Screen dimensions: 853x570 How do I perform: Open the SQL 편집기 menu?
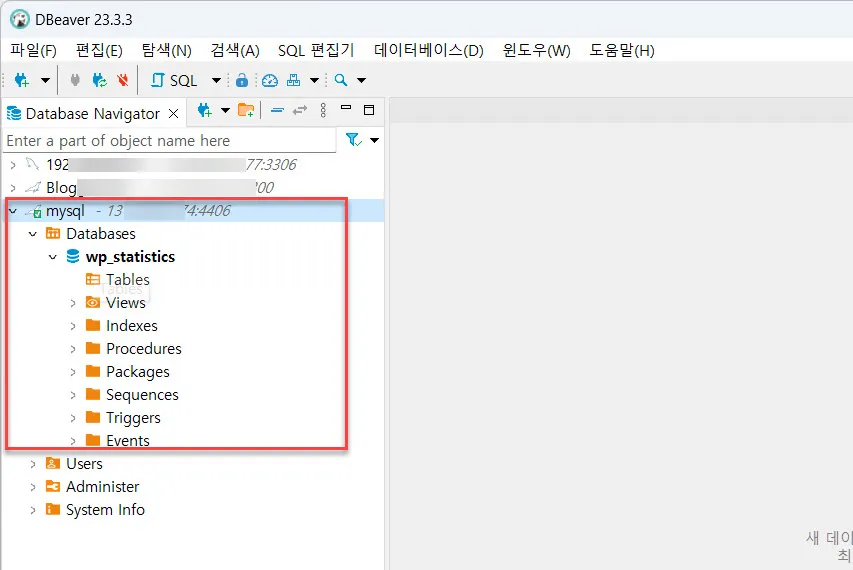click(x=316, y=51)
